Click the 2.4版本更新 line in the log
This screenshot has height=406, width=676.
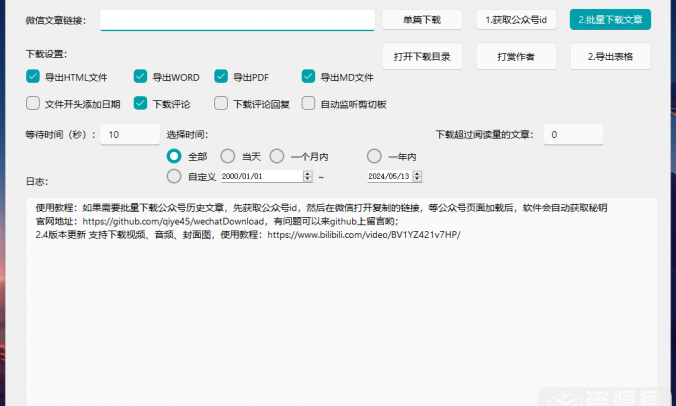(248, 235)
